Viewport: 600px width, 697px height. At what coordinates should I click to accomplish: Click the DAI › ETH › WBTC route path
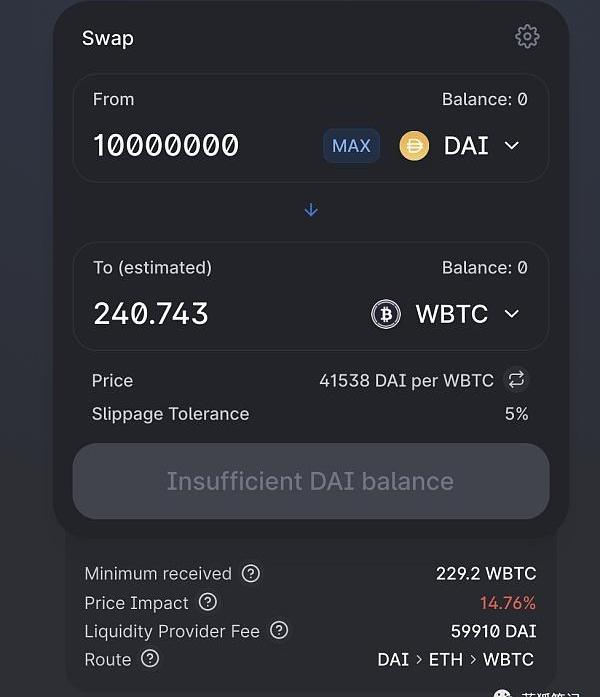455,660
